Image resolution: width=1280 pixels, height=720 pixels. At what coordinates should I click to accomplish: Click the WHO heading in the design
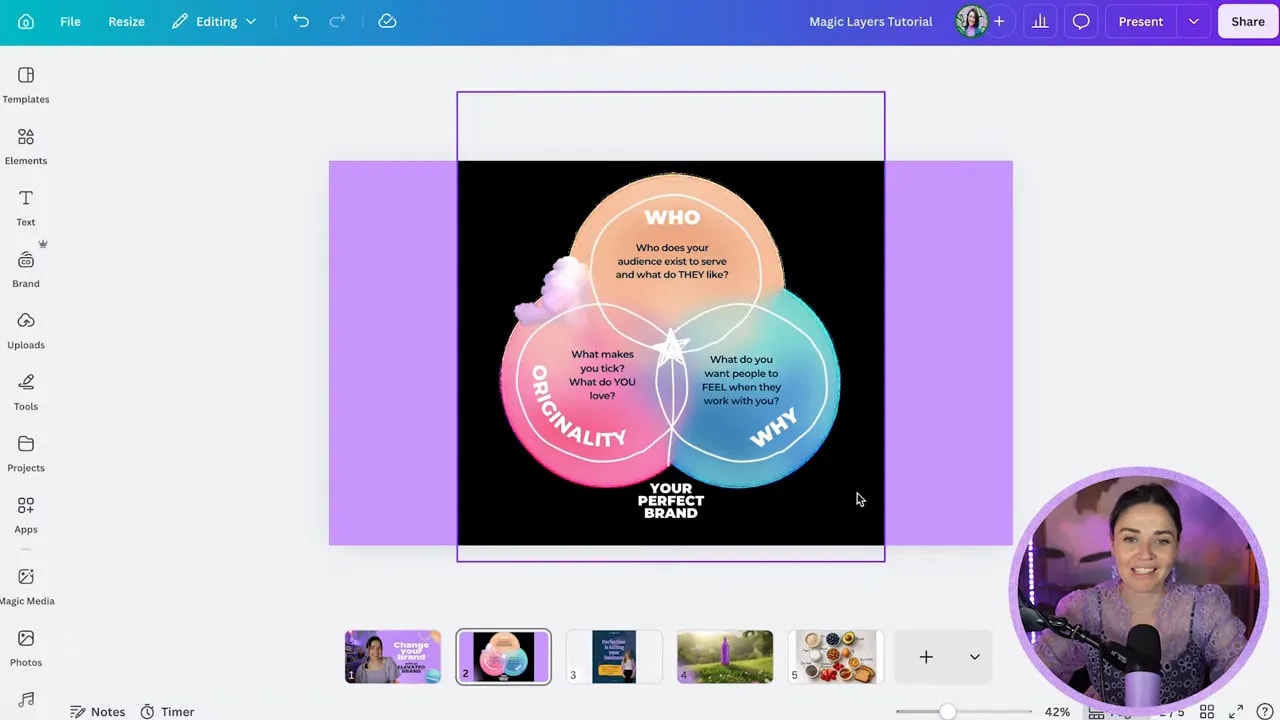pyautogui.click(x=672, y=217)
